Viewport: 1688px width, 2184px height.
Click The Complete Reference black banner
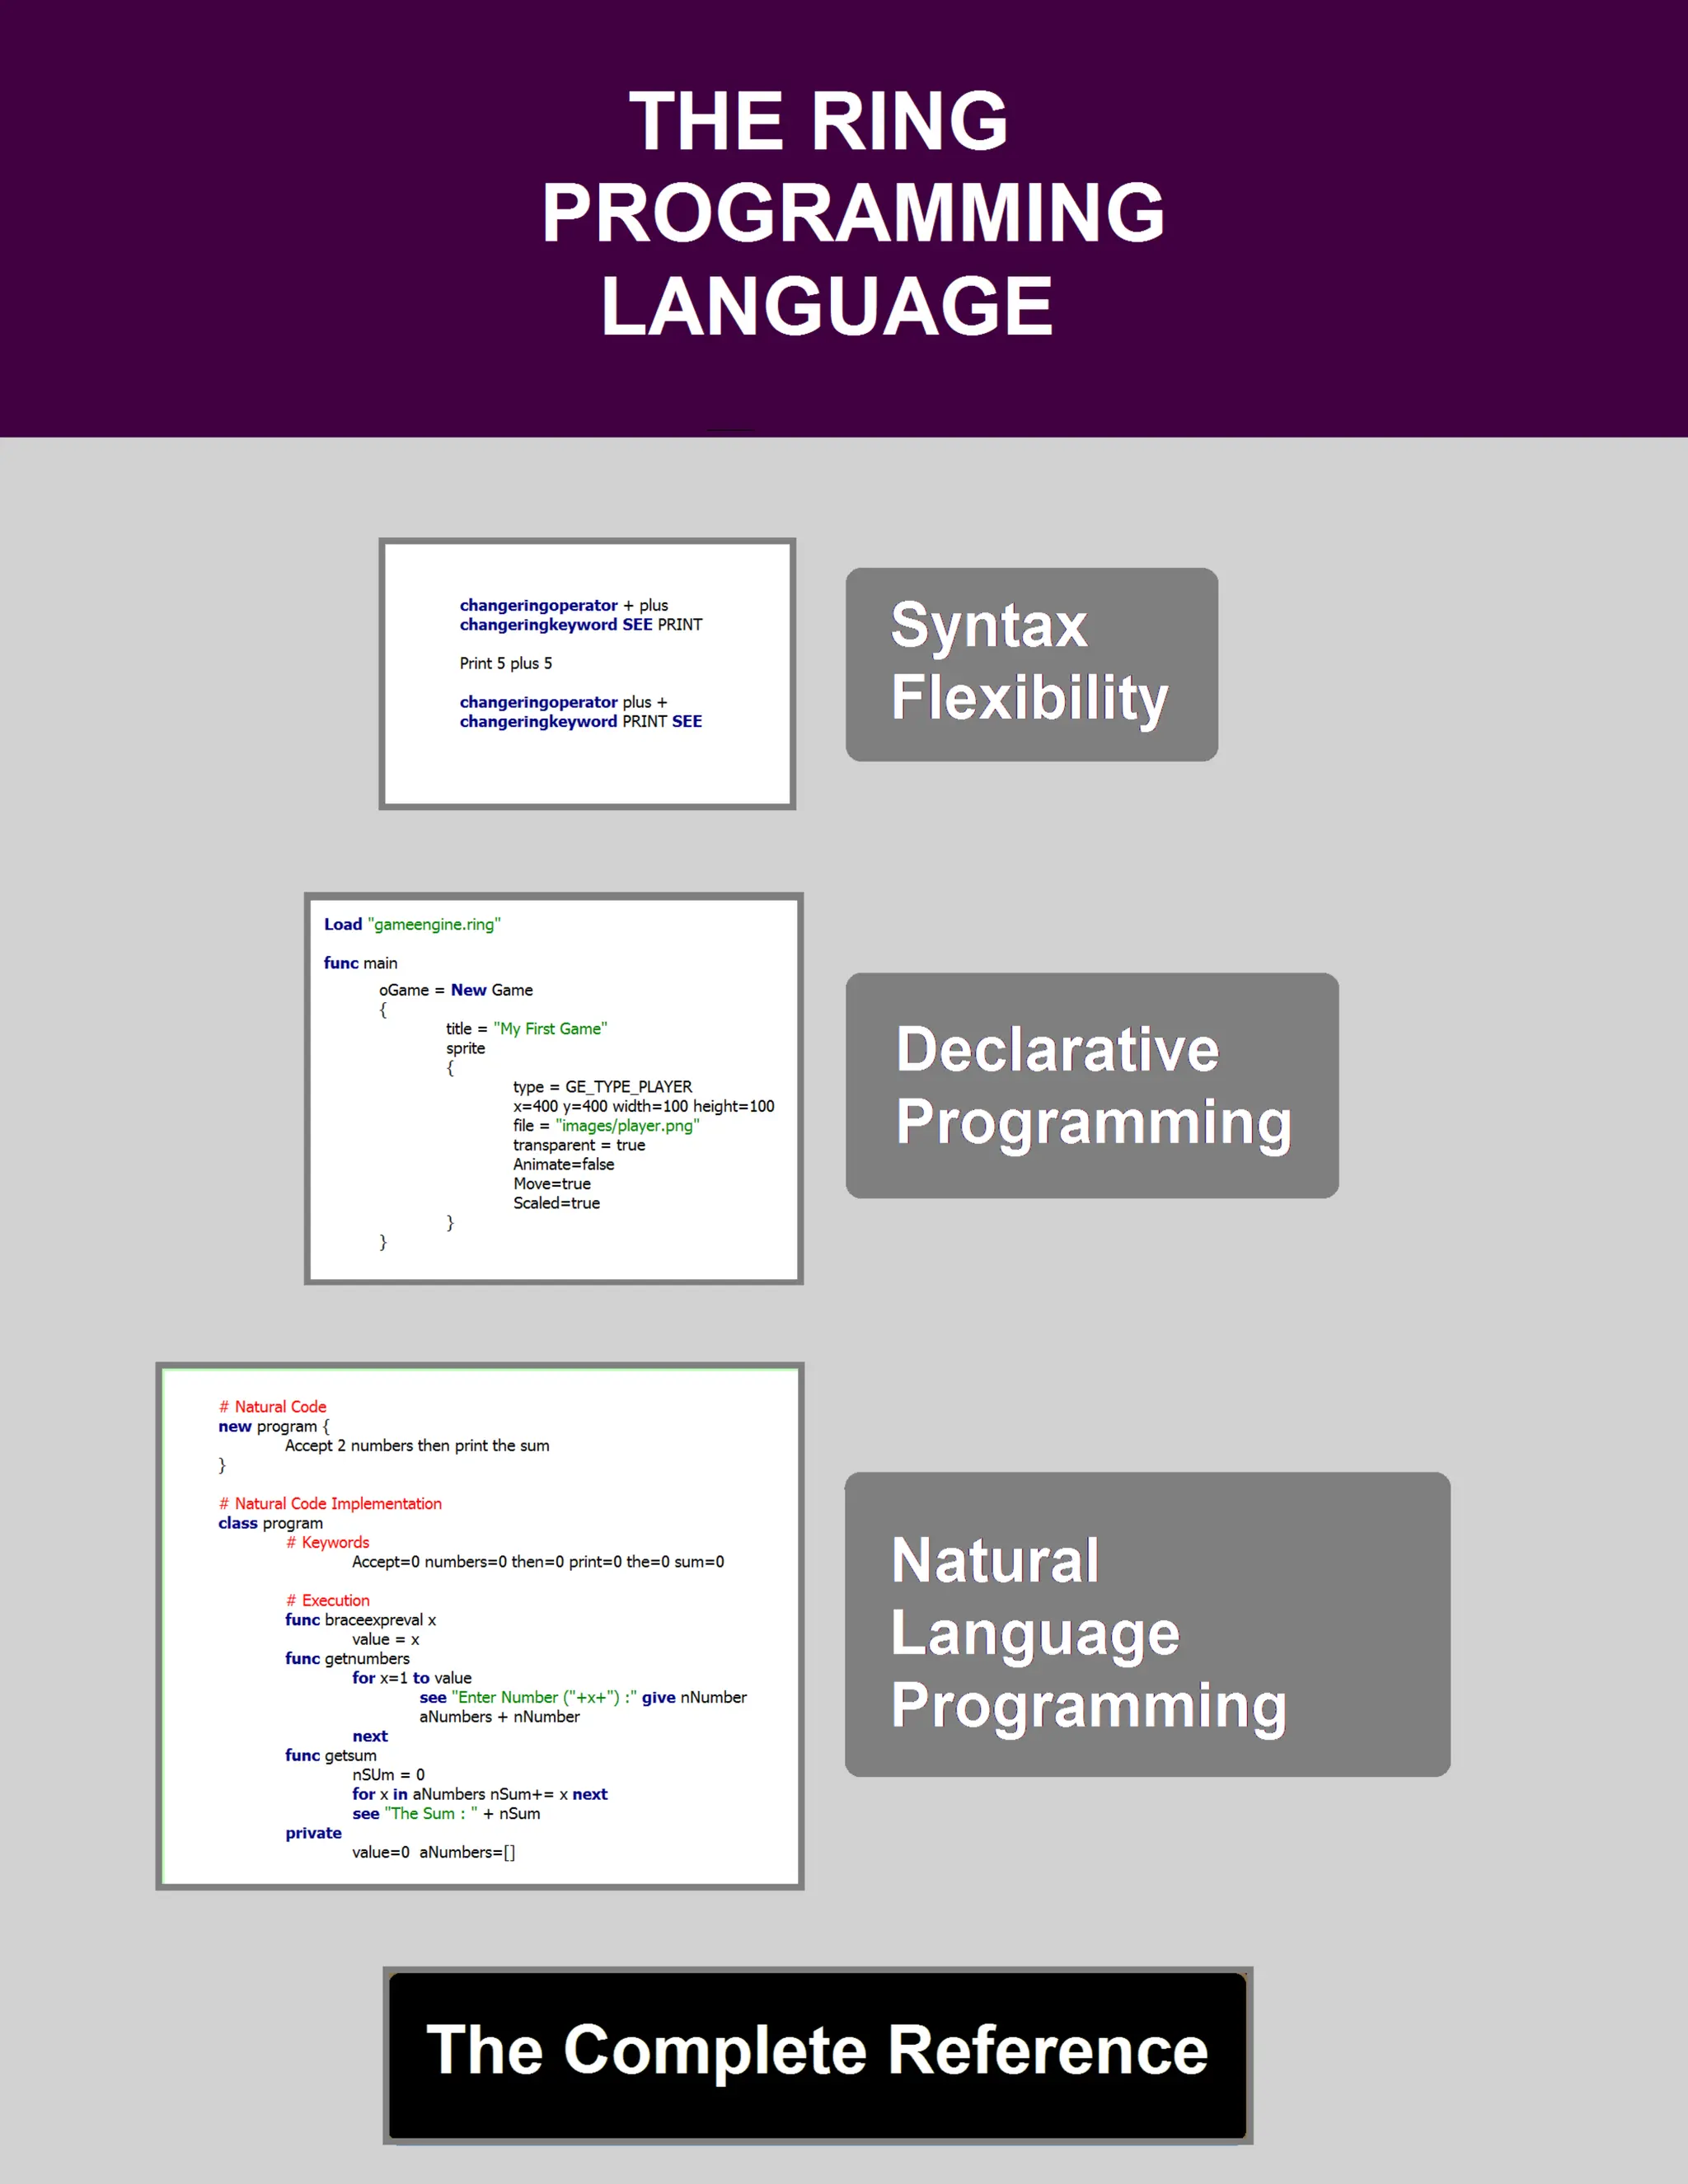coord(817,2053)
